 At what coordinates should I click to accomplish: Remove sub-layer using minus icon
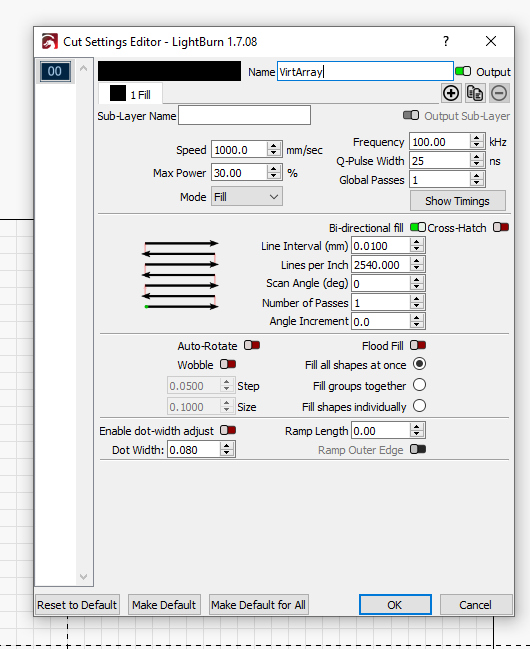pos(499,93)
